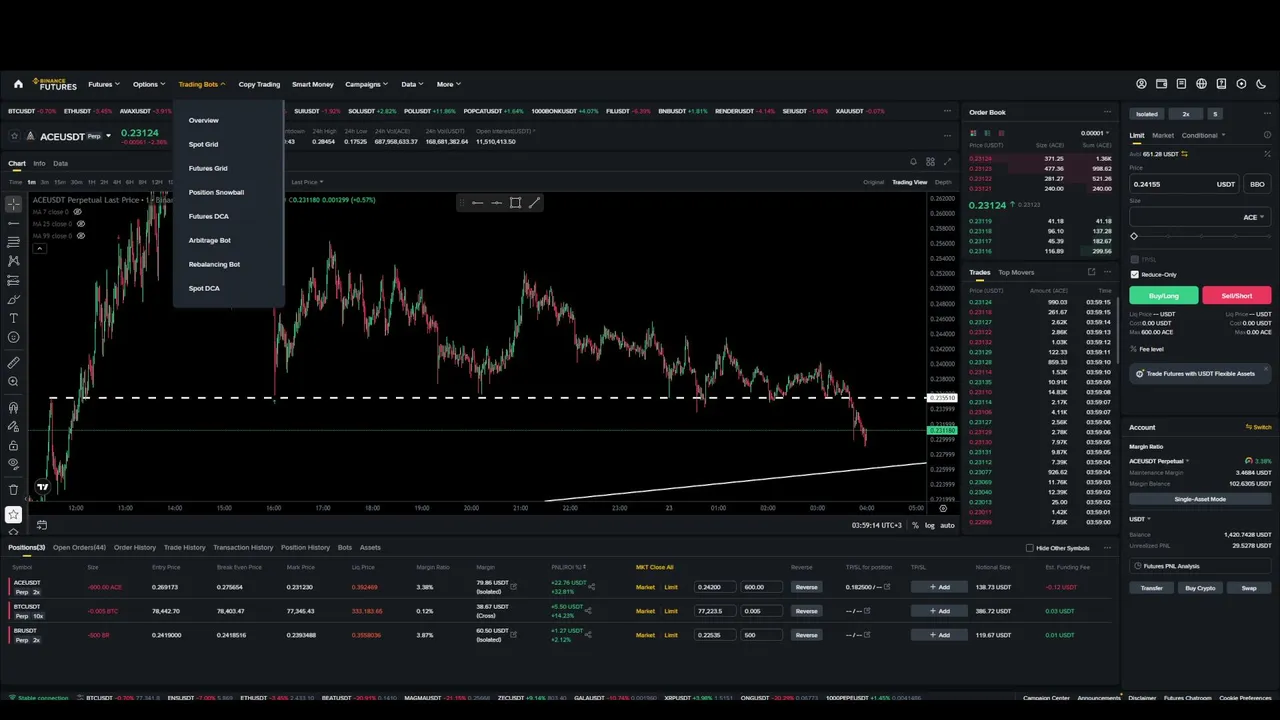Expand the chart to fullscreen
Image resolution: width=1280 pixels, height=720 pixels.
(x=948, y=162)
